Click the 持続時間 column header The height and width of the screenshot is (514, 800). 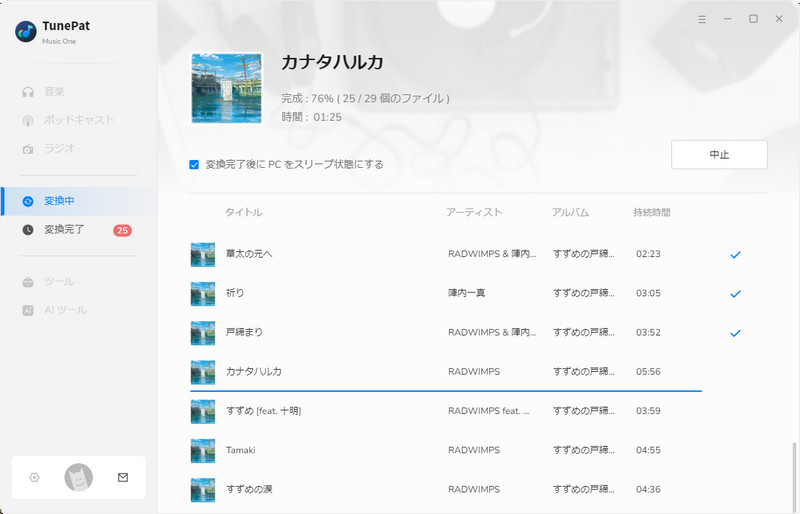click(x=652, y=212)
